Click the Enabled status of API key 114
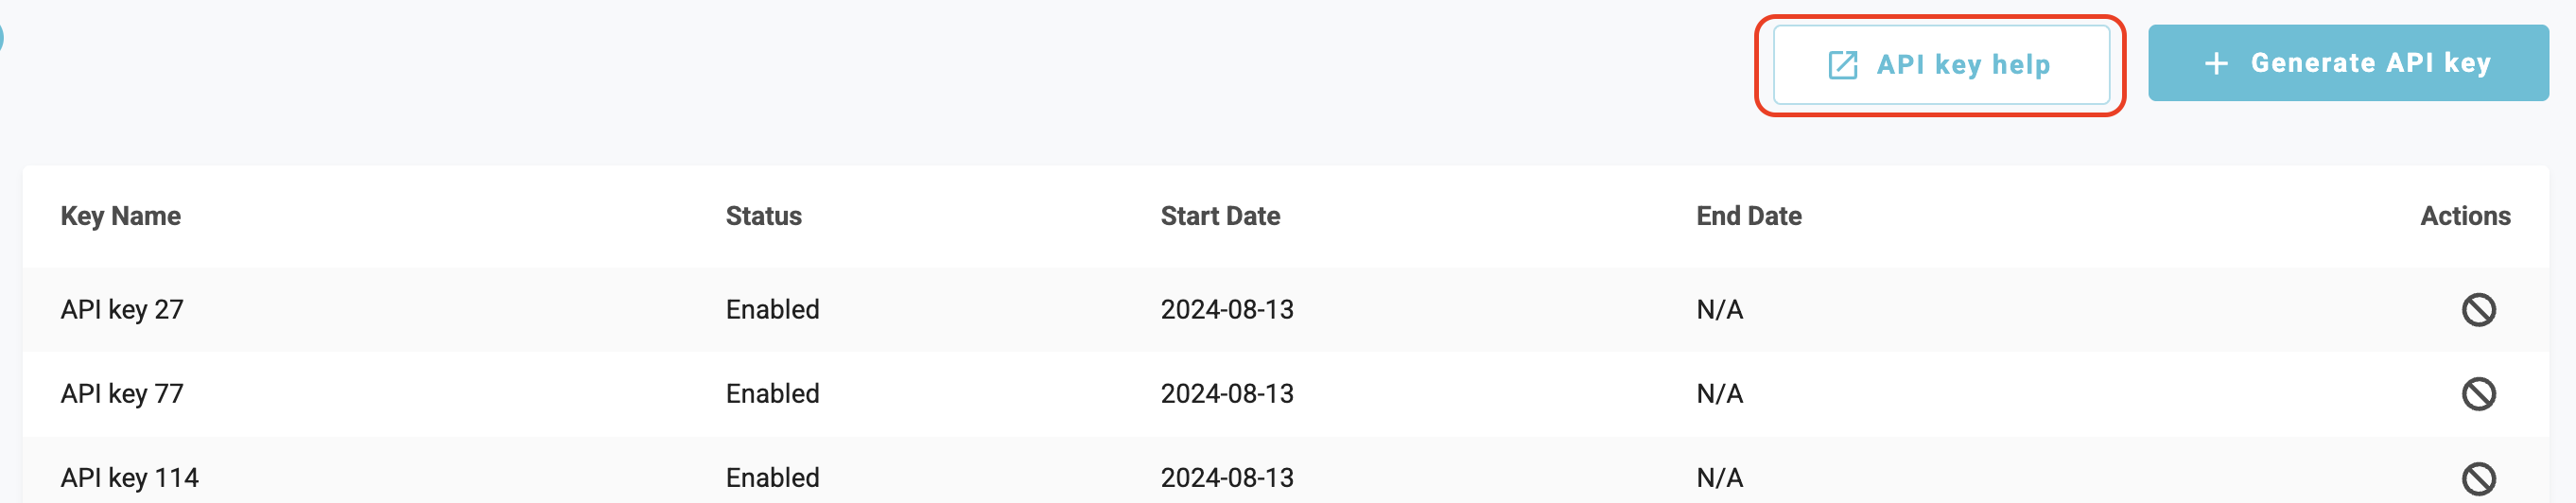Screen dimensions: 2576x503 pyautogui.click(x=772, y=478)
